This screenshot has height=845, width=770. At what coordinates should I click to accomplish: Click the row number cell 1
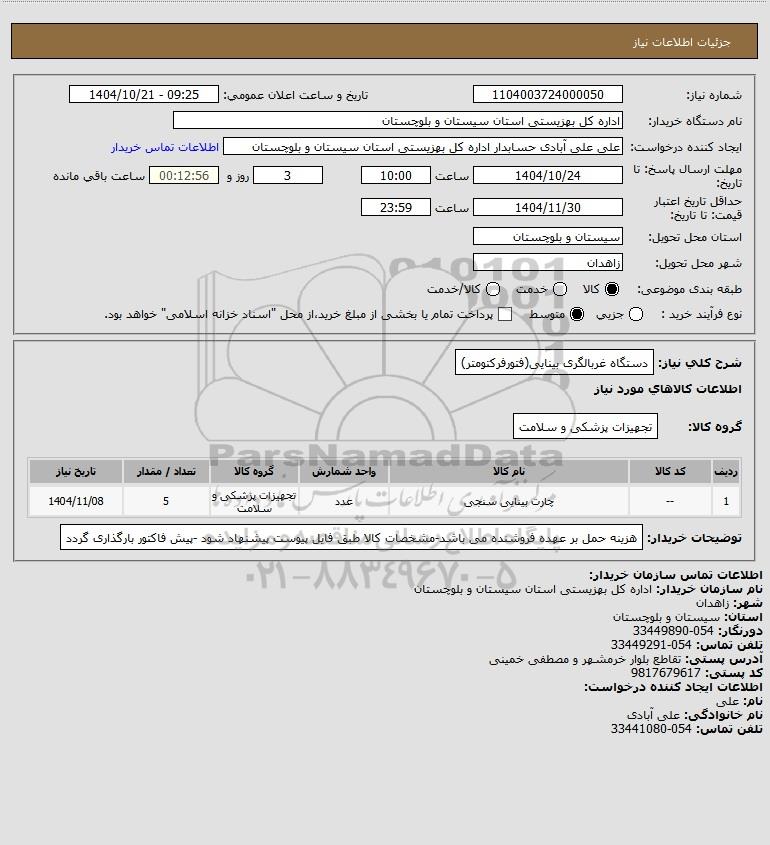click(726, 502)
